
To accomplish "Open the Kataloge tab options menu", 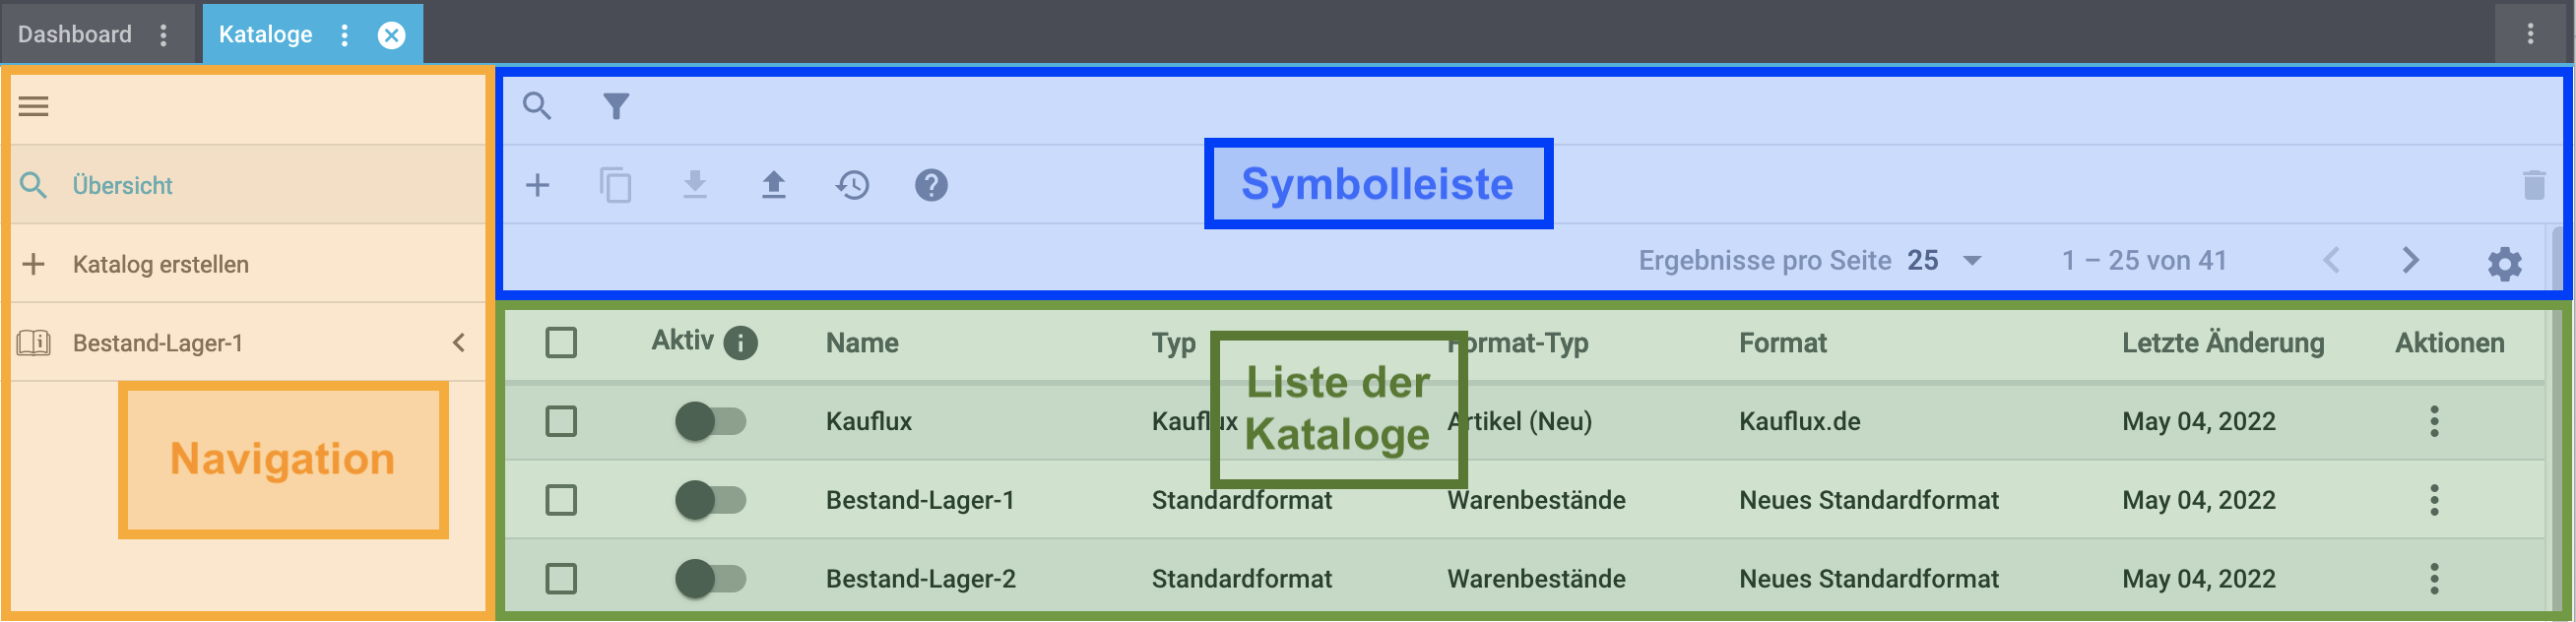I will tap(344, 35).
